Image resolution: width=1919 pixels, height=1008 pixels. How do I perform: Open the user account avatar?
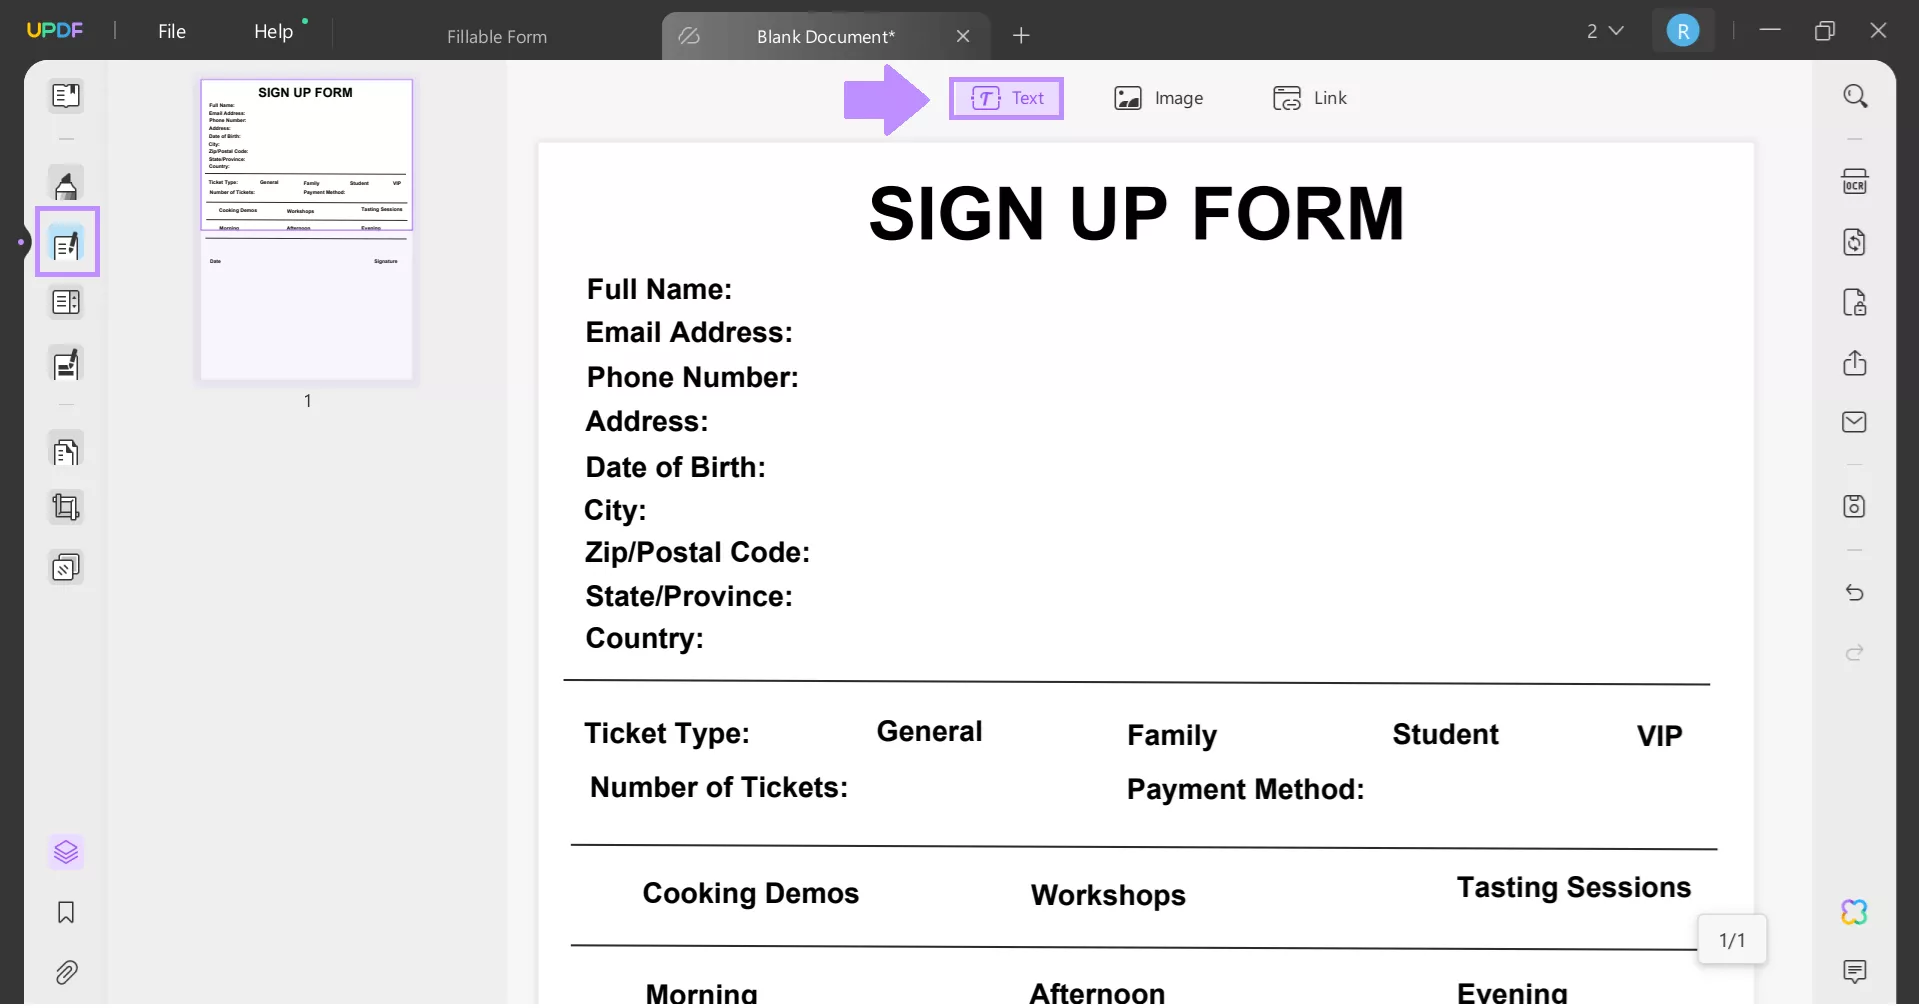click(1683, 31)
